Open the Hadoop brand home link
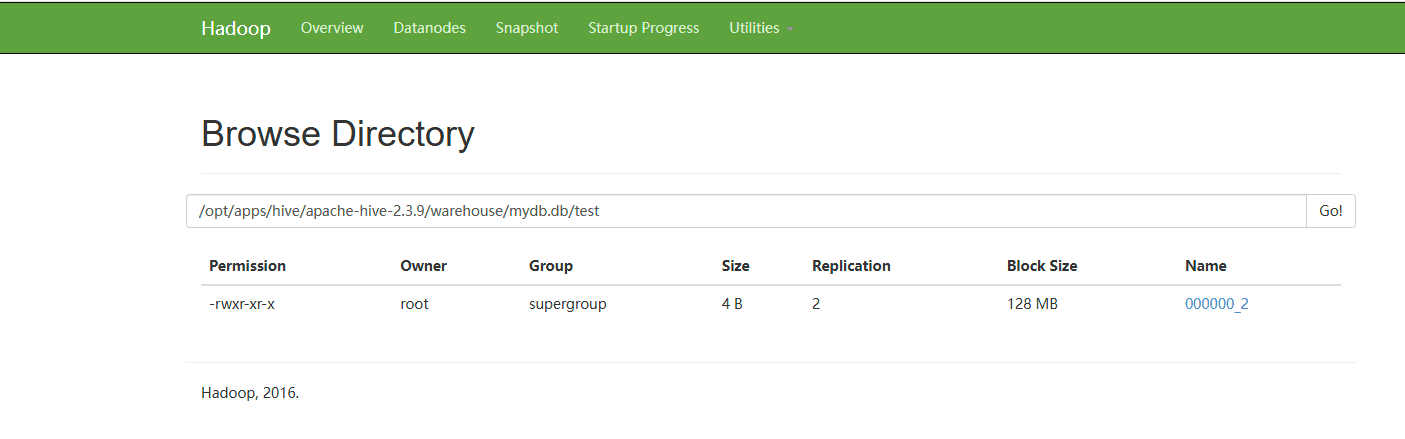This screenshot has height=439, width=1405. click(235, 28)
